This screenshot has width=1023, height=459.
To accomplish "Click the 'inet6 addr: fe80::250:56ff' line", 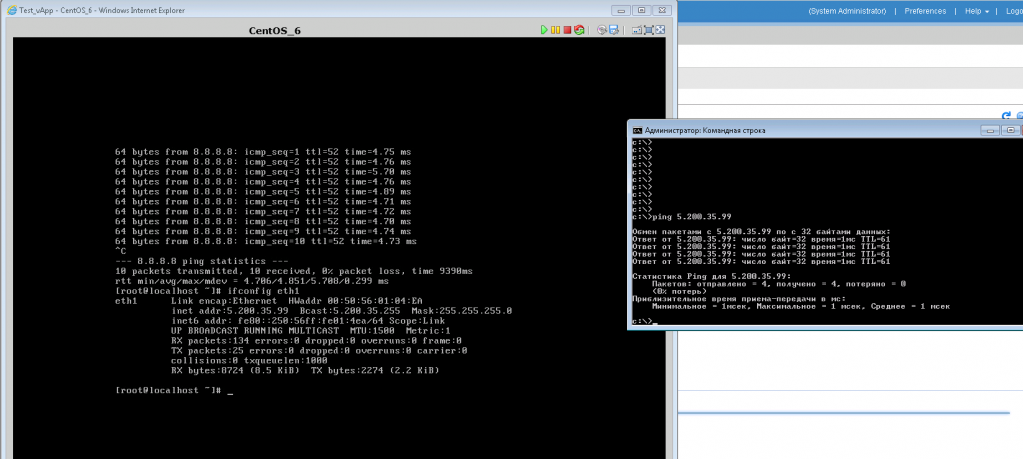I will pyautogui.click(x=308, y=321).
